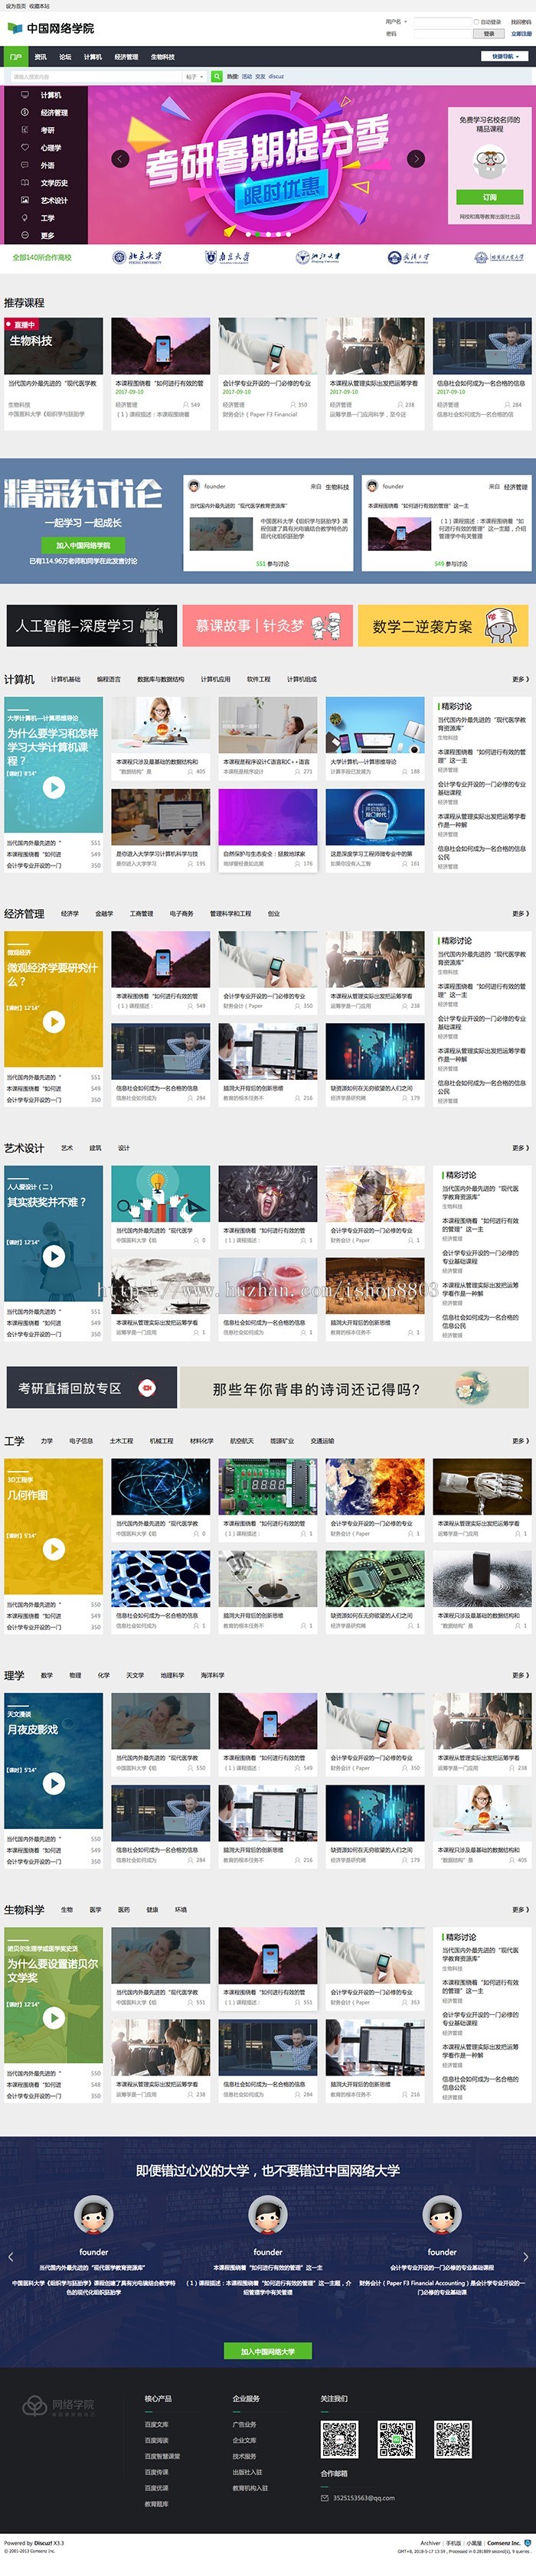Click the 浙江大学 university logo
This screenshot has width=536, height=2576.
[x=318, y=257]
